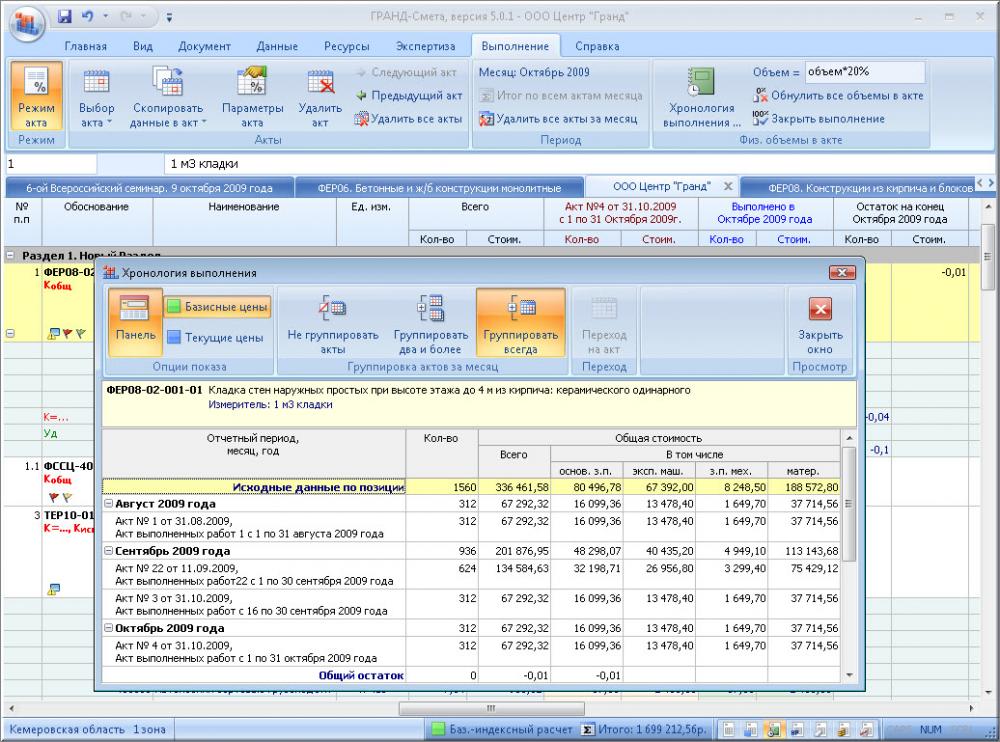Collapse the Сентябрь 2009 года group

pos(110,551)
